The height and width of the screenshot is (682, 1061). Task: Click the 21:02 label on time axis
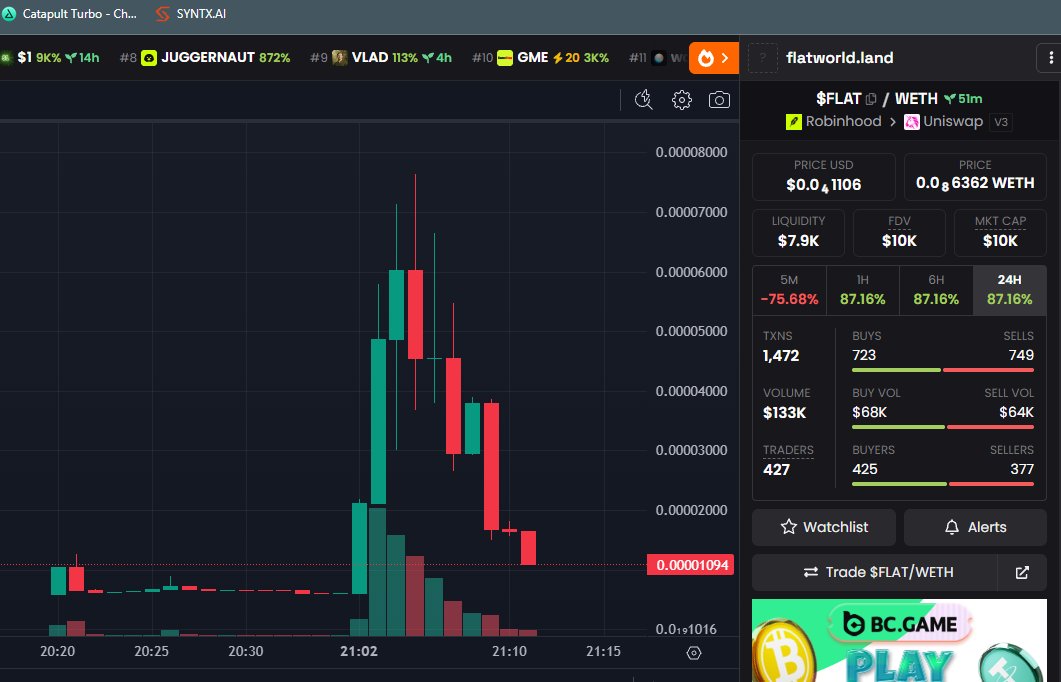(359, 651)
